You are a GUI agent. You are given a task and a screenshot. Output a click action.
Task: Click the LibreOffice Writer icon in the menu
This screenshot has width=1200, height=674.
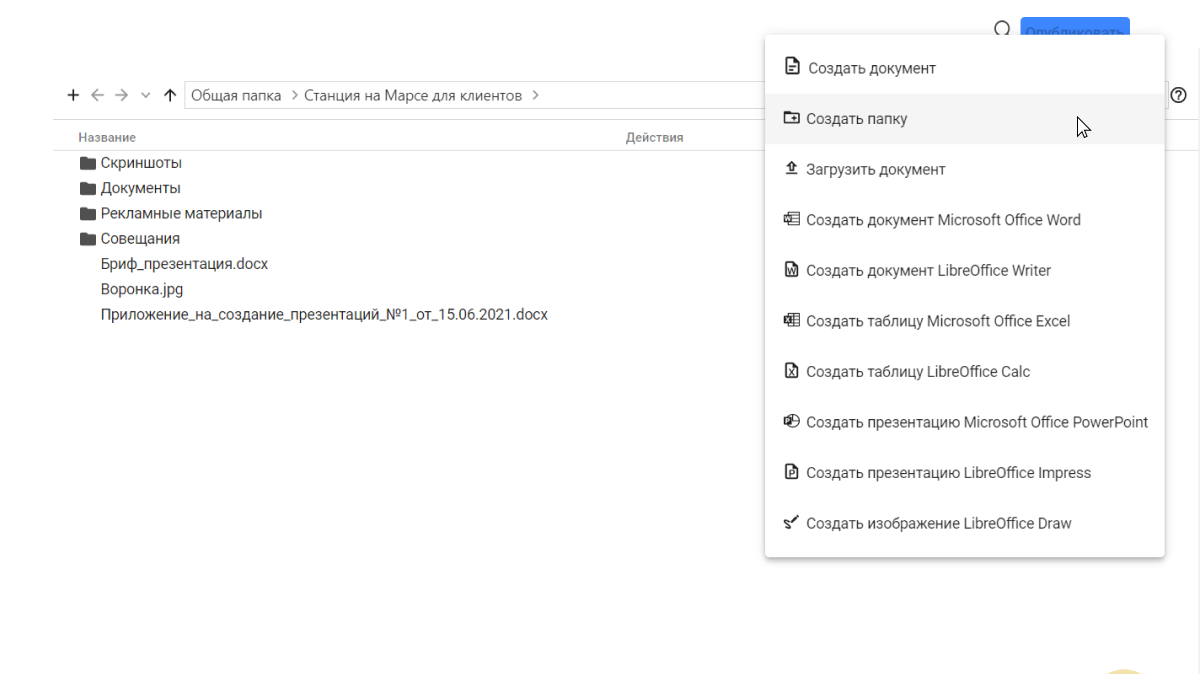tap(791, 270)
